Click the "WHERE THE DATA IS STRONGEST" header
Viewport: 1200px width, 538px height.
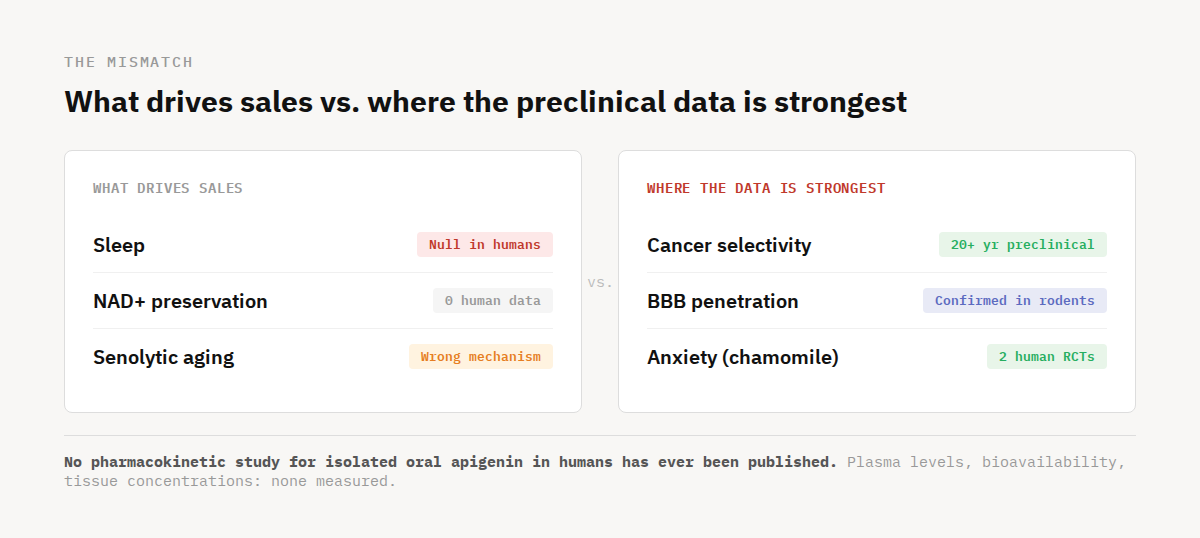point(765,188)
